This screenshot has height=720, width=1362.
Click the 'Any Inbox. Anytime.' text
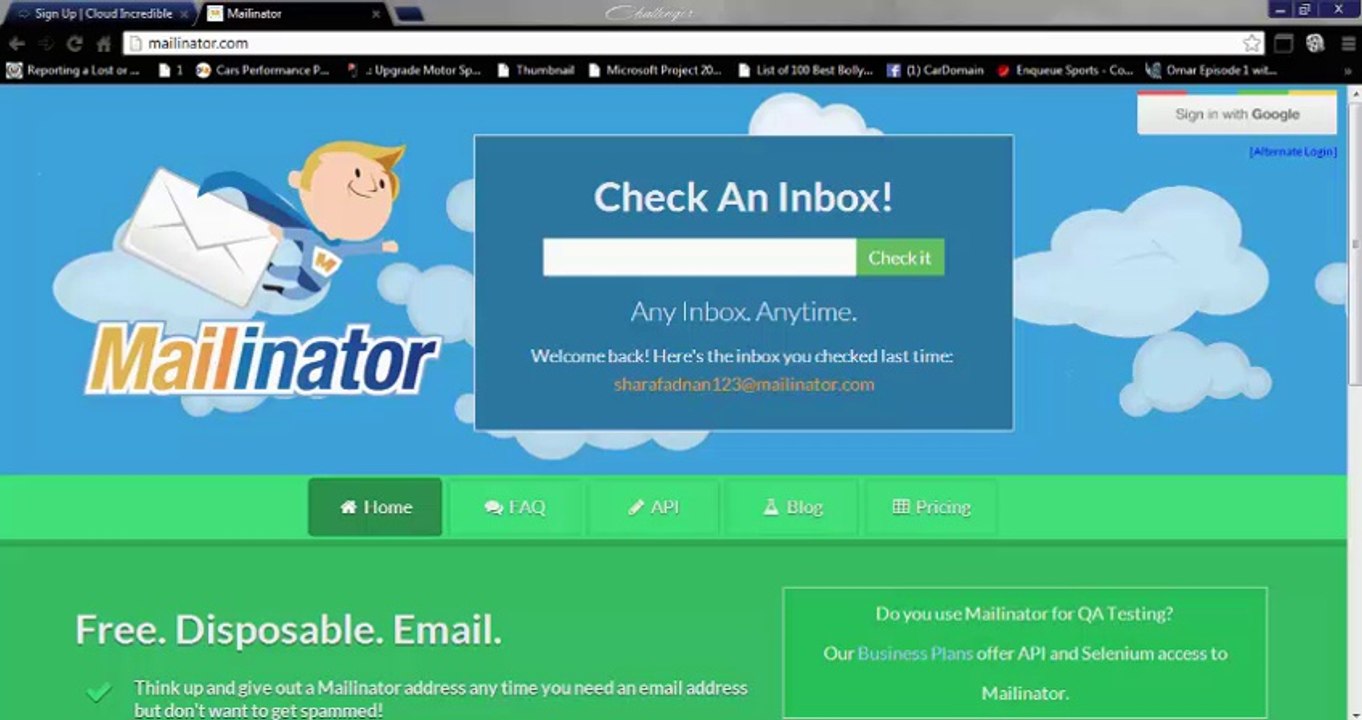tap(743, 312)
